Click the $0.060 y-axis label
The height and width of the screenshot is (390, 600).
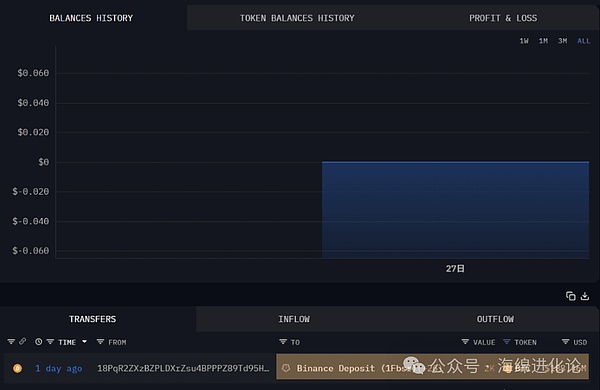pos(33,73)
